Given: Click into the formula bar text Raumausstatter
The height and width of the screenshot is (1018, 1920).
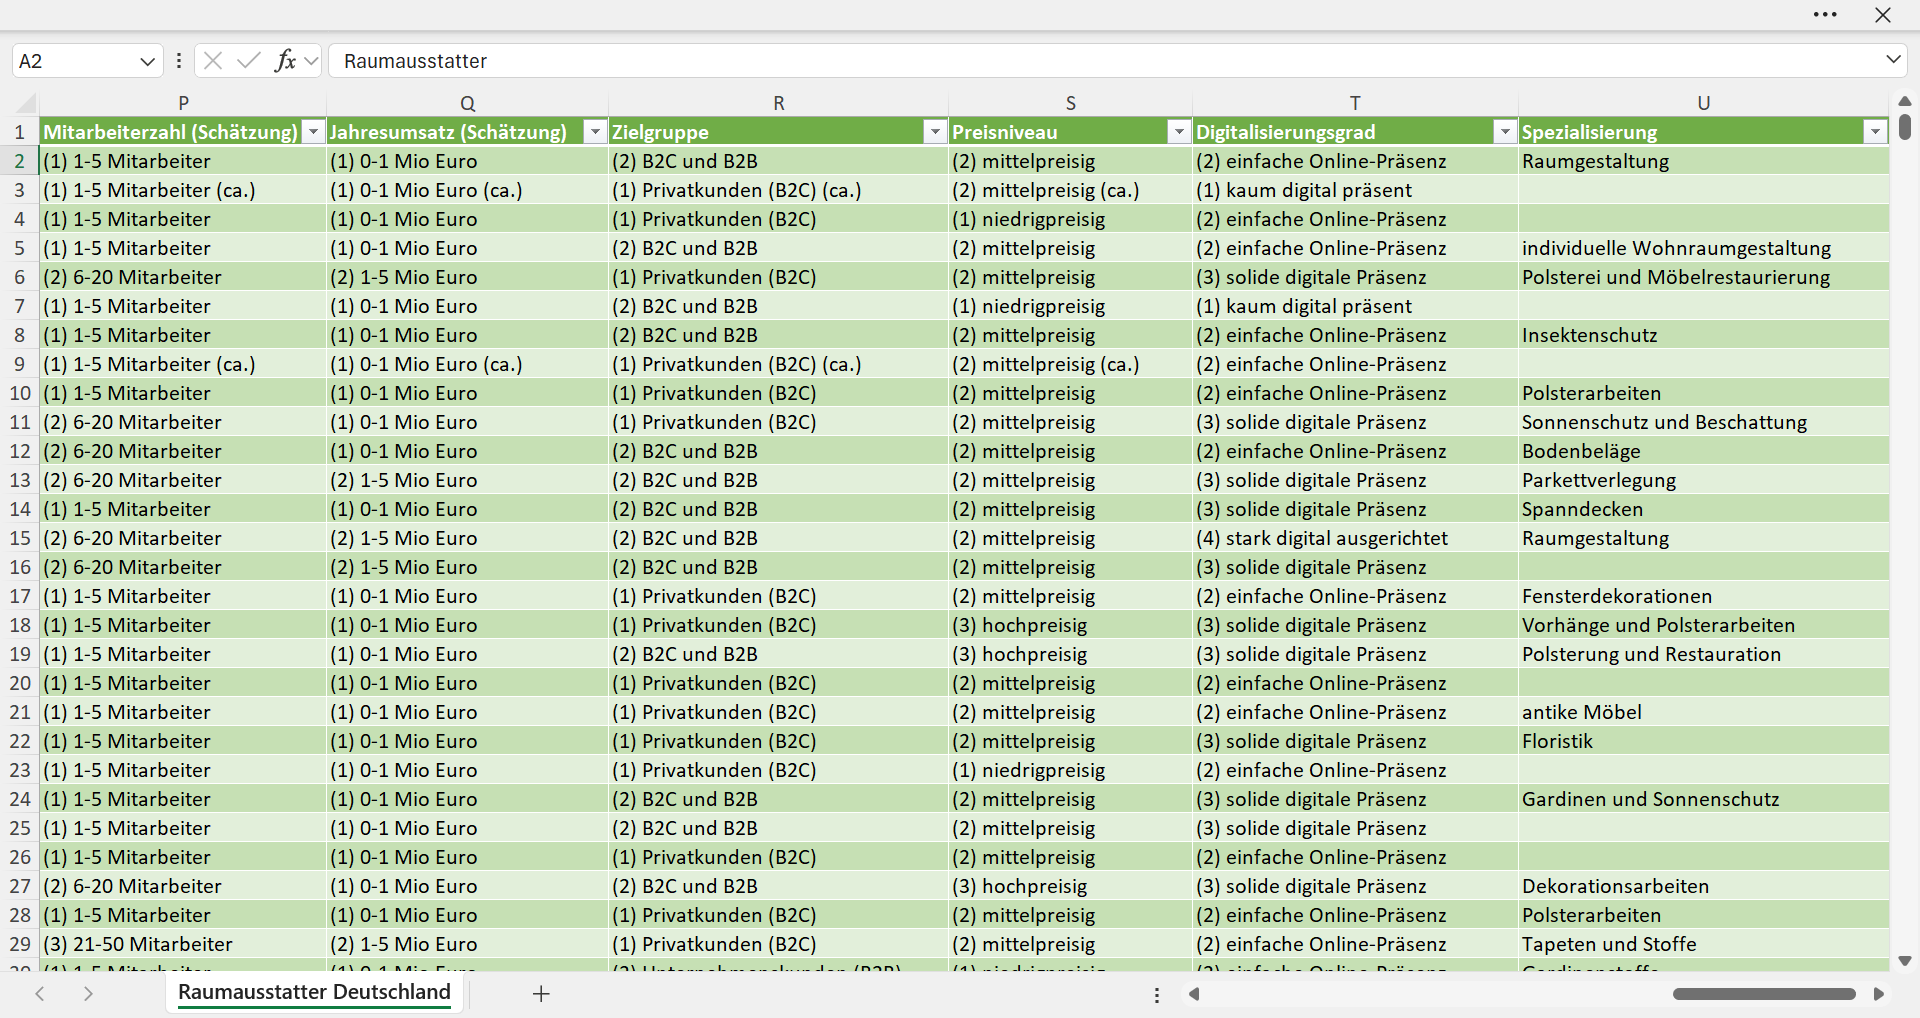Looking at the screenshot, I should click(415, 61).
